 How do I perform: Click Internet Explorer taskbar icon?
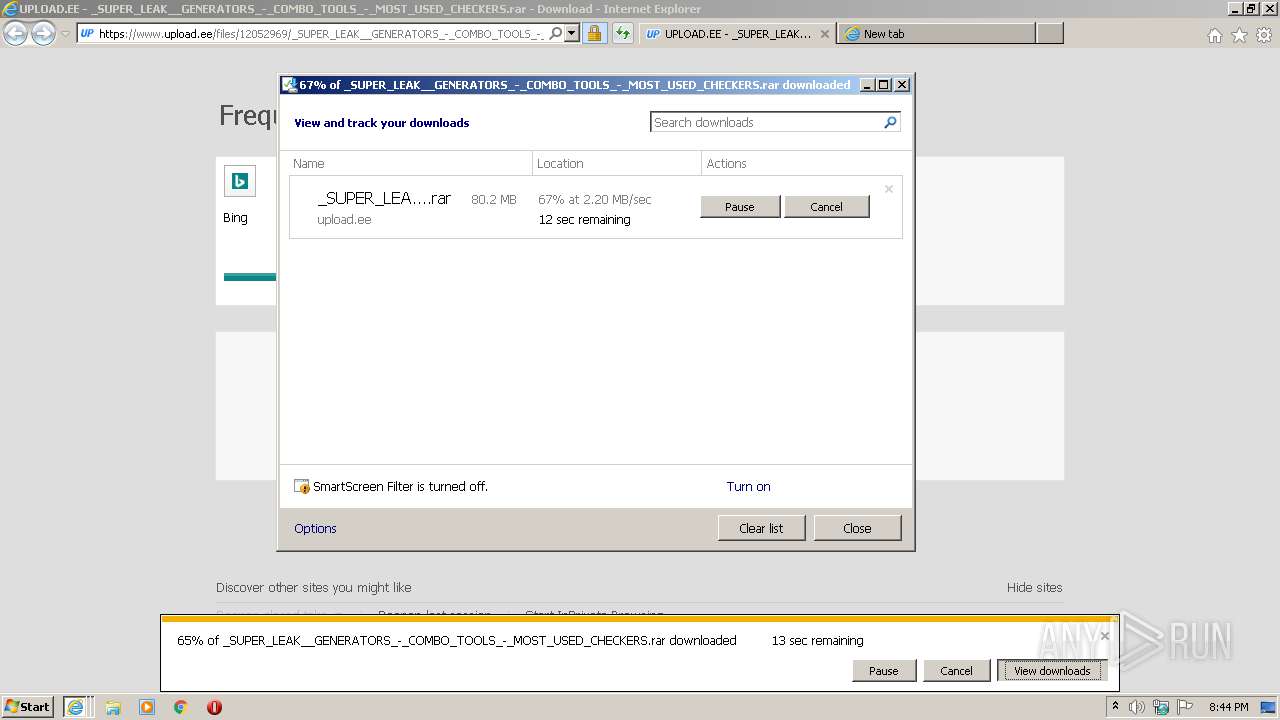tap(75, 707)
